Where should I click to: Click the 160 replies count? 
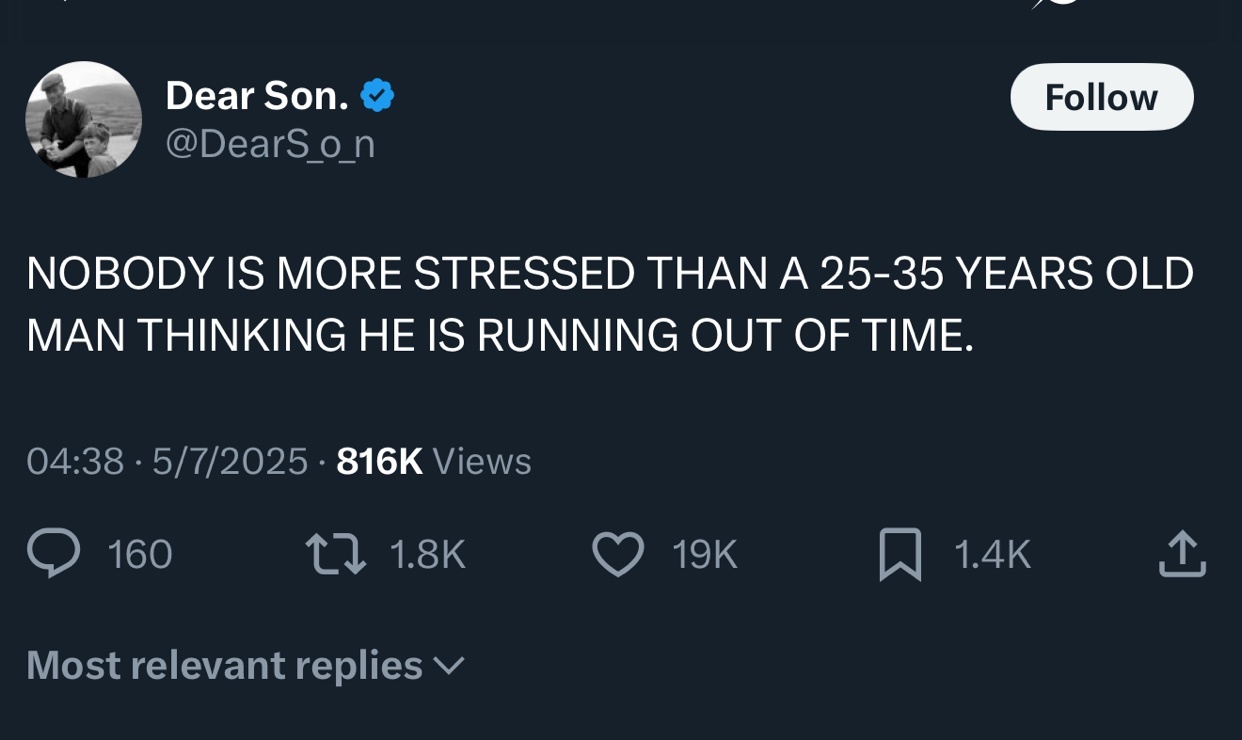click(140, 554)
